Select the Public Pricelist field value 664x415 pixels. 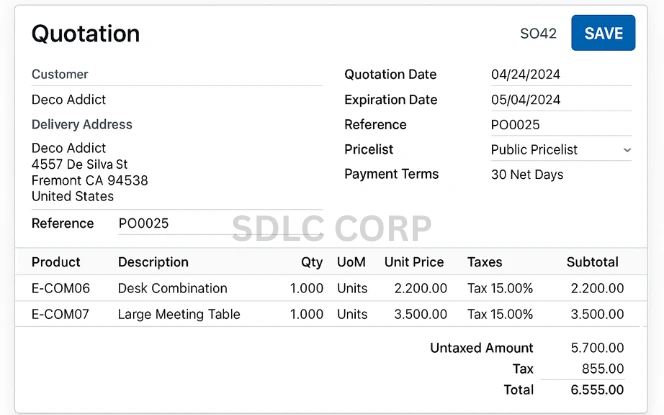[x=534, y=150]
